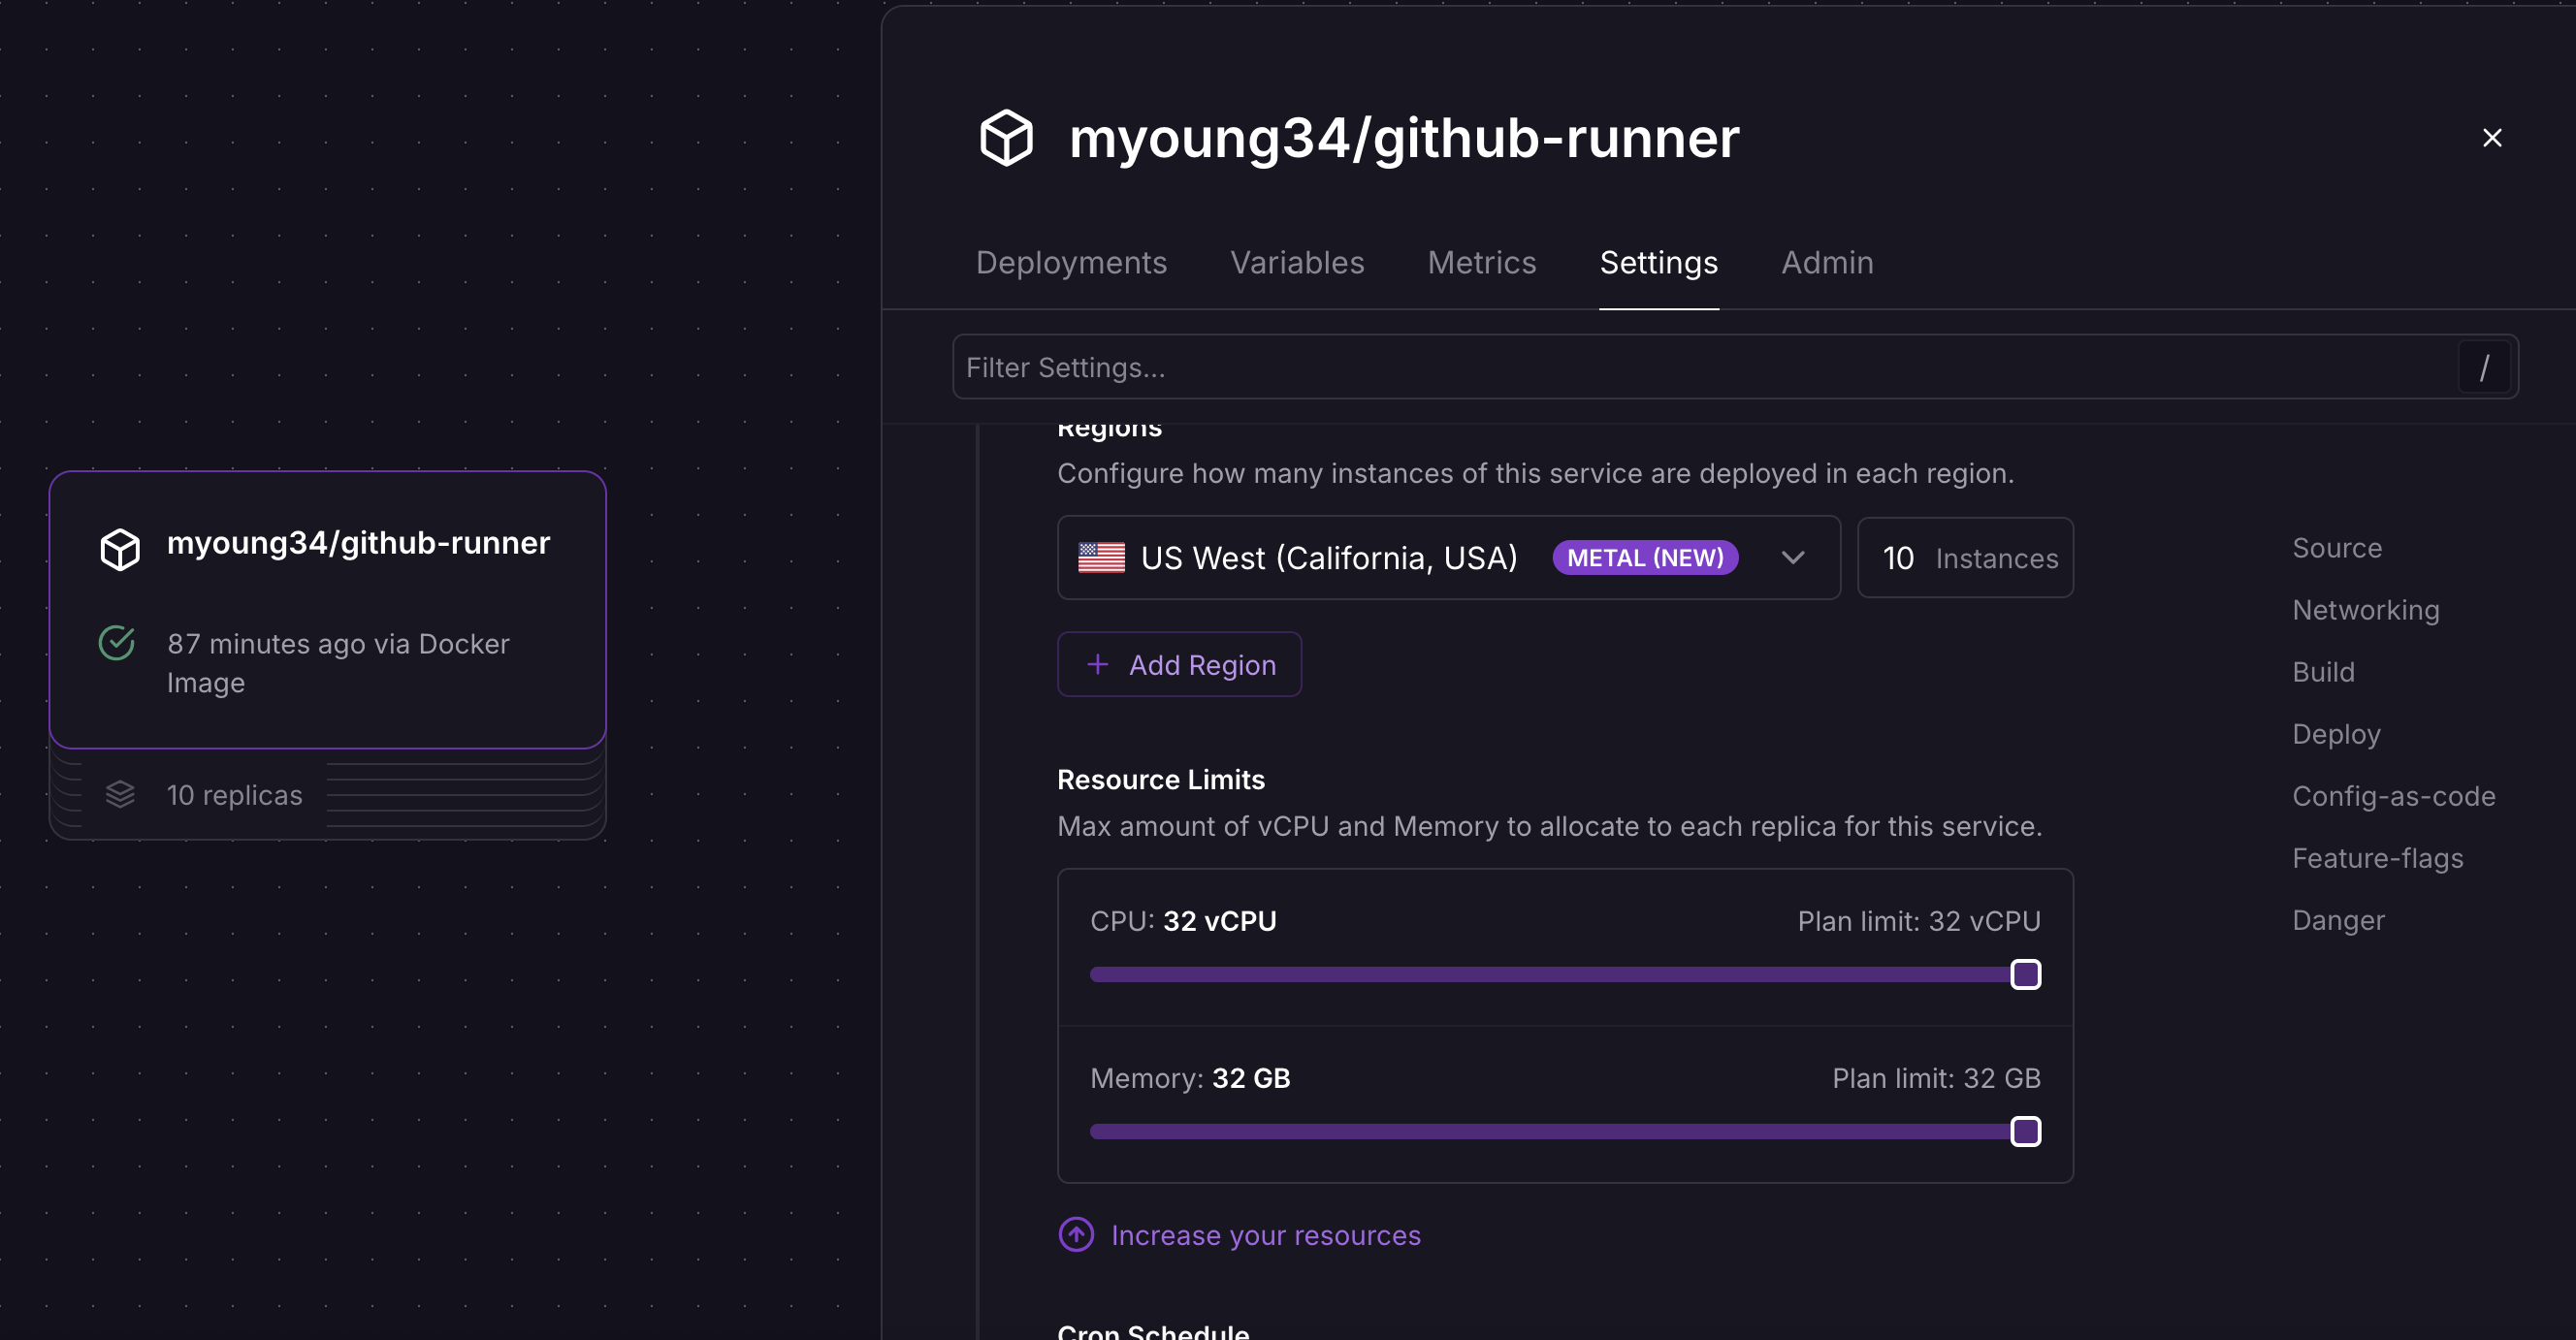The height and width of the screenshot is (1340, 2576).
Task: Open the Deployments tab
Action: 1071,262
